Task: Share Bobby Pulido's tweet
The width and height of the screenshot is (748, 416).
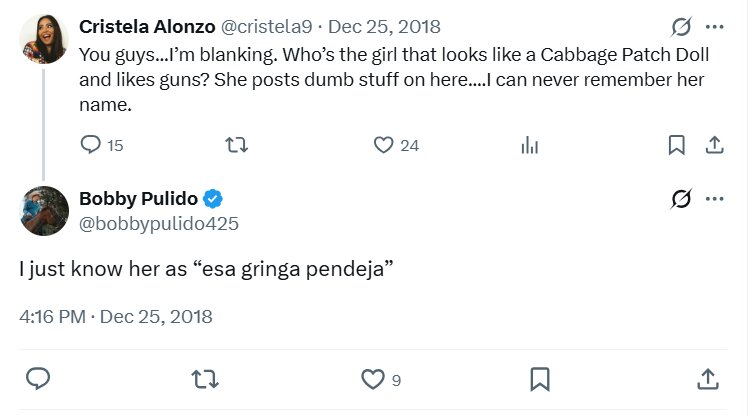Action: (x=706, y=379)
